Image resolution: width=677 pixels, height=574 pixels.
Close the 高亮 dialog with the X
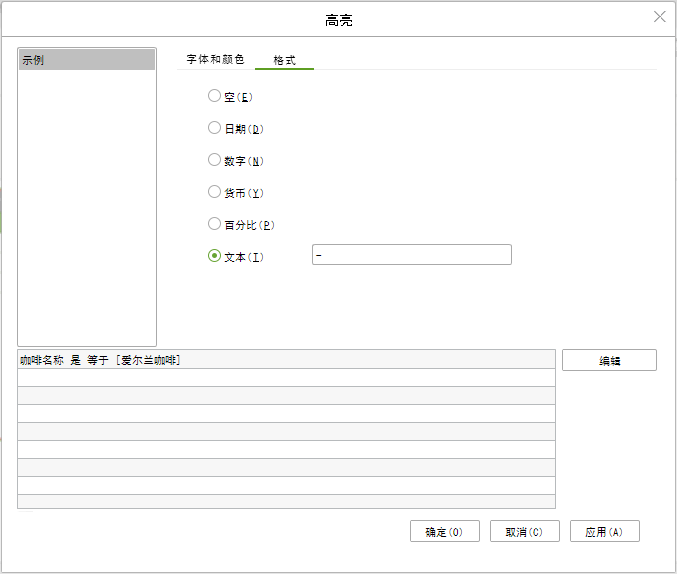[659, 17]
